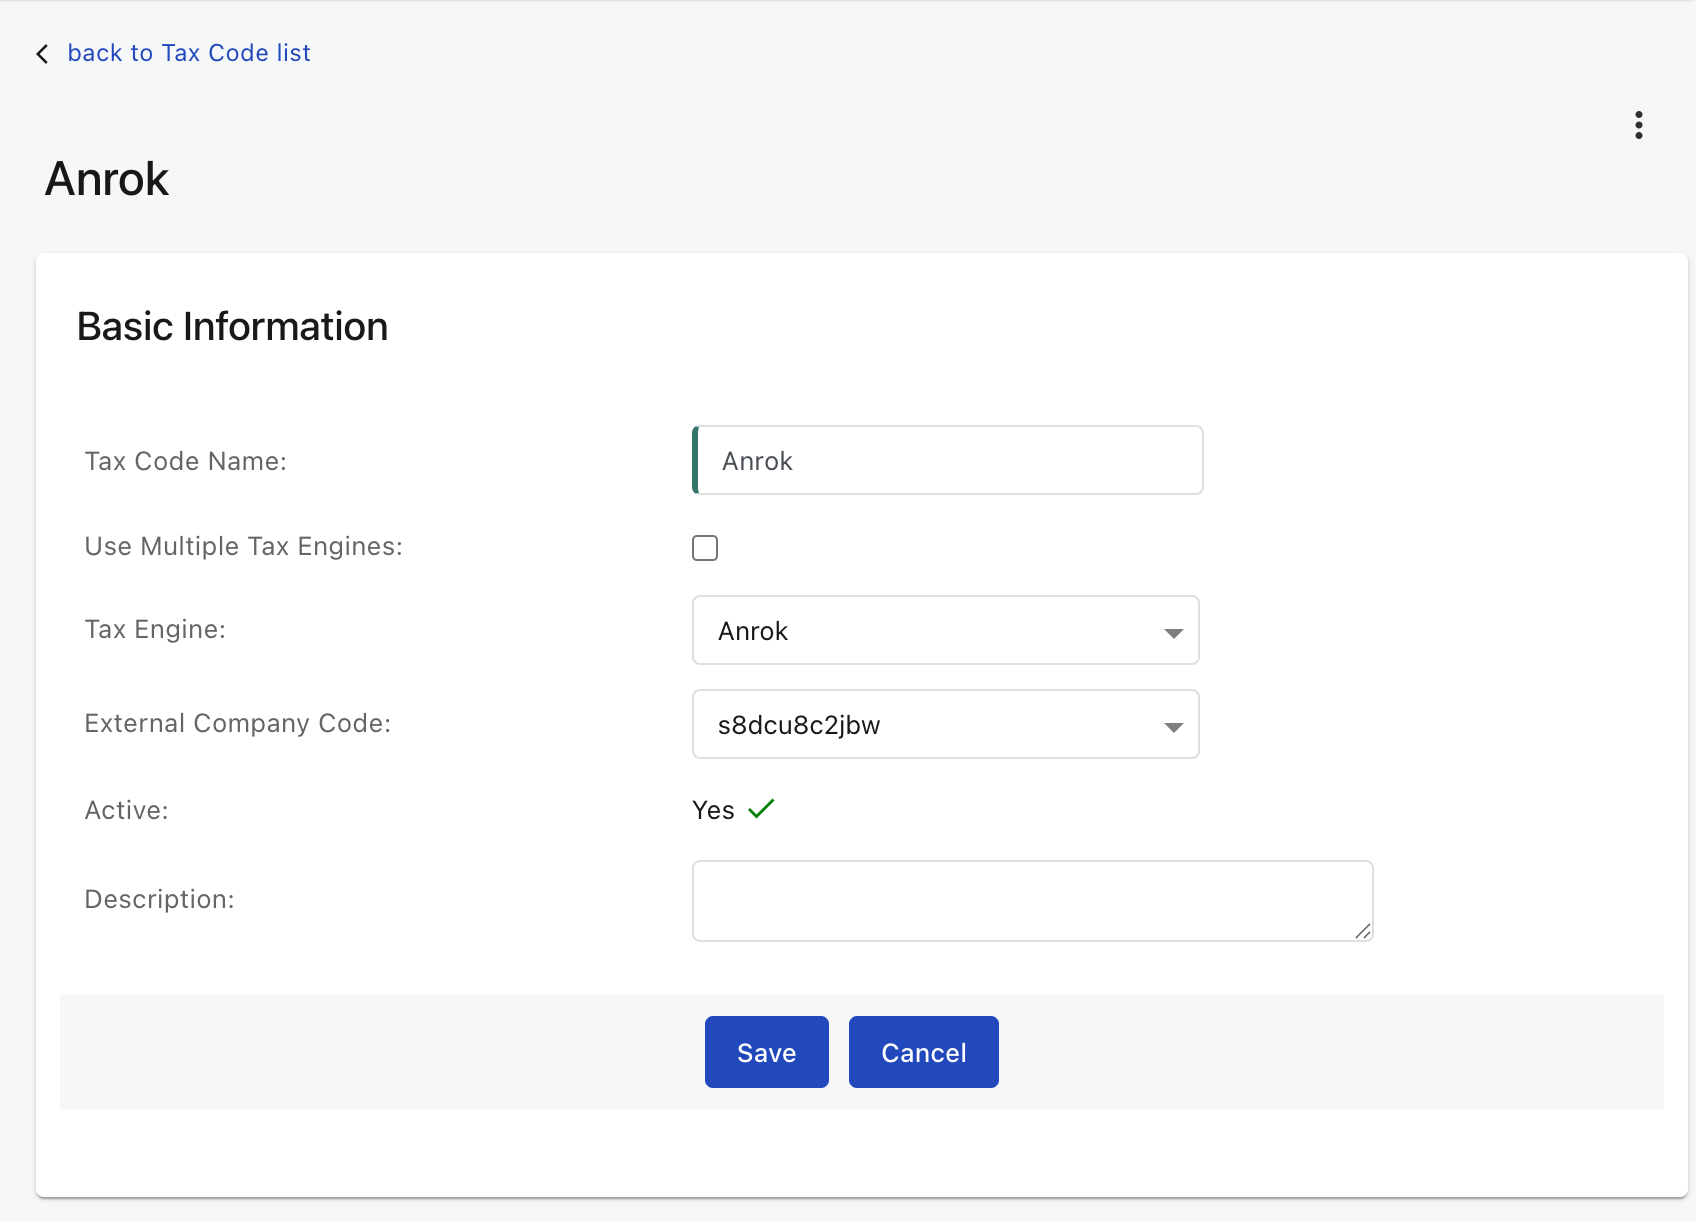Click the 'Yes' Active status text

click(x=713, y=810)
